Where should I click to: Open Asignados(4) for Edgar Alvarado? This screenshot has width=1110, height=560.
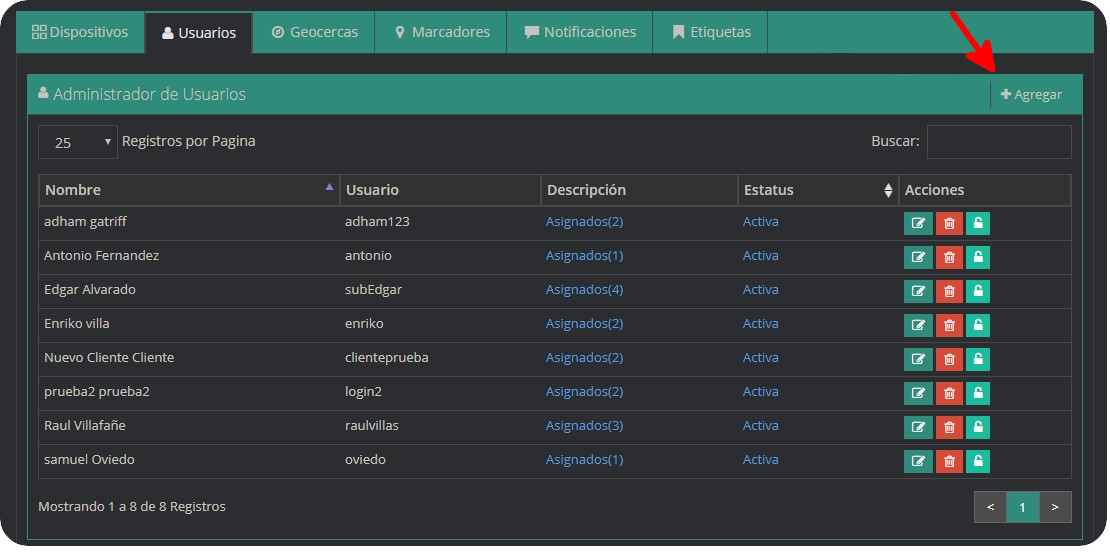(x=584, y=290)
